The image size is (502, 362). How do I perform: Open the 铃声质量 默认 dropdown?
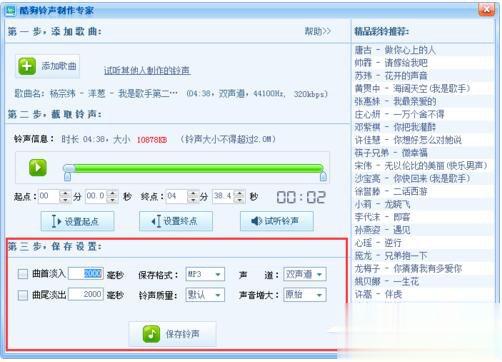pos(205,295)
